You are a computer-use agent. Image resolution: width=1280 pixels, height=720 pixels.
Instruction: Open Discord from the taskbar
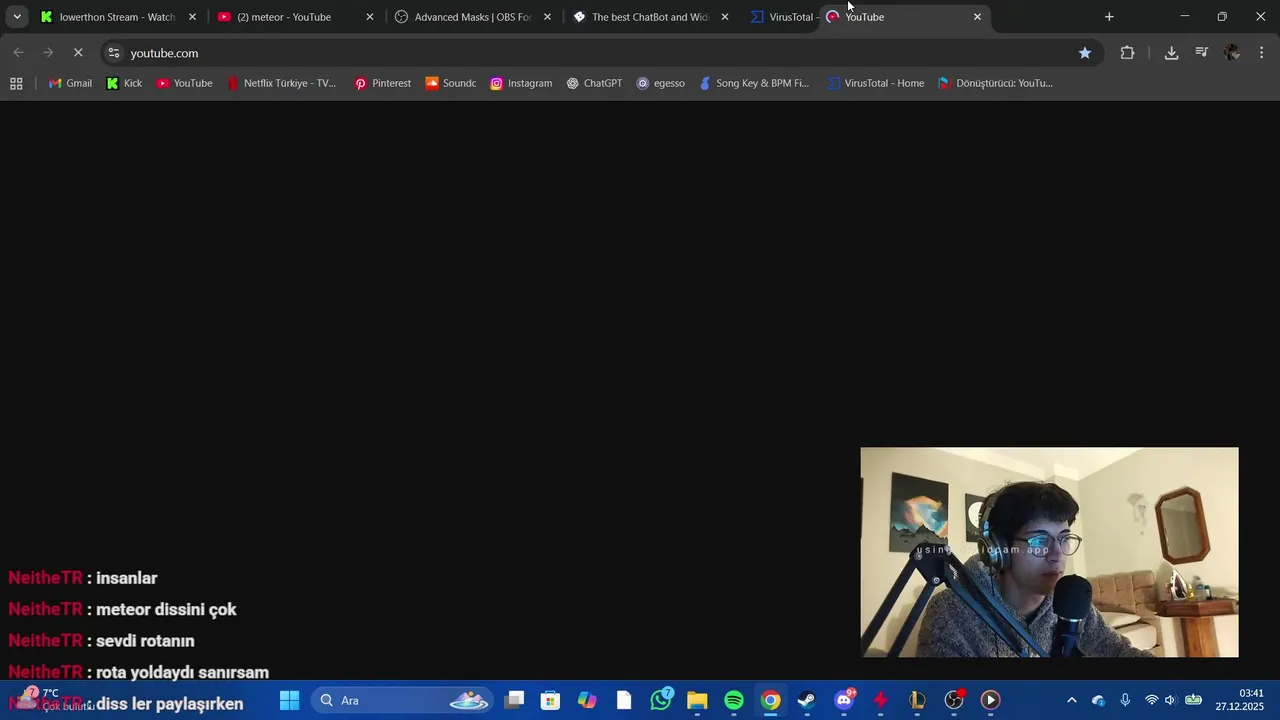point(844,700)
